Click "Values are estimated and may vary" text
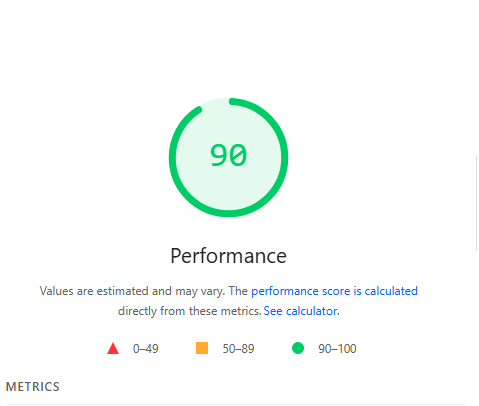 132,291
